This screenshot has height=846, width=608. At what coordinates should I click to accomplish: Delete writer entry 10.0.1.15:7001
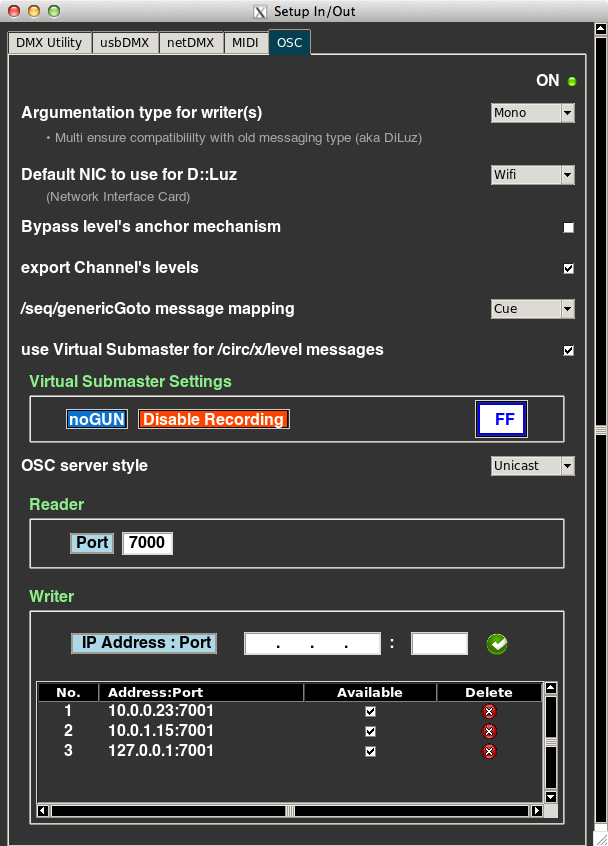pyautogui.click(x=489, y=731)
